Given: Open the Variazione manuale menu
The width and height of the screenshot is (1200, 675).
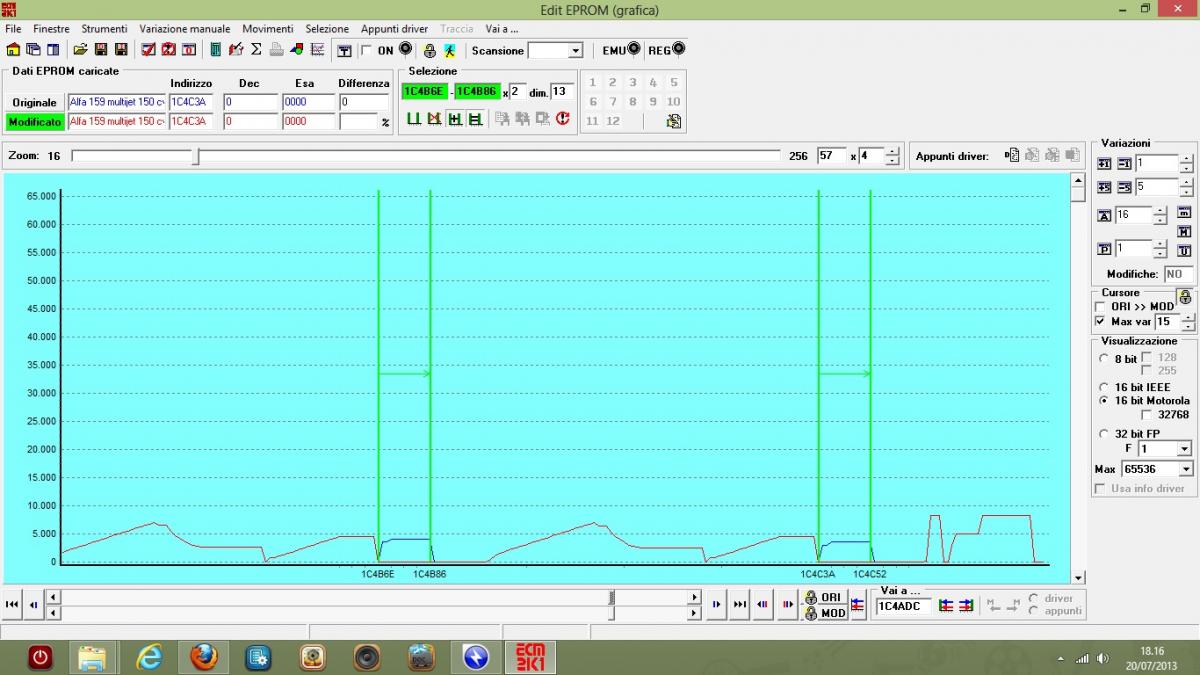Looking at the screenshot, I should pos(184,29).
